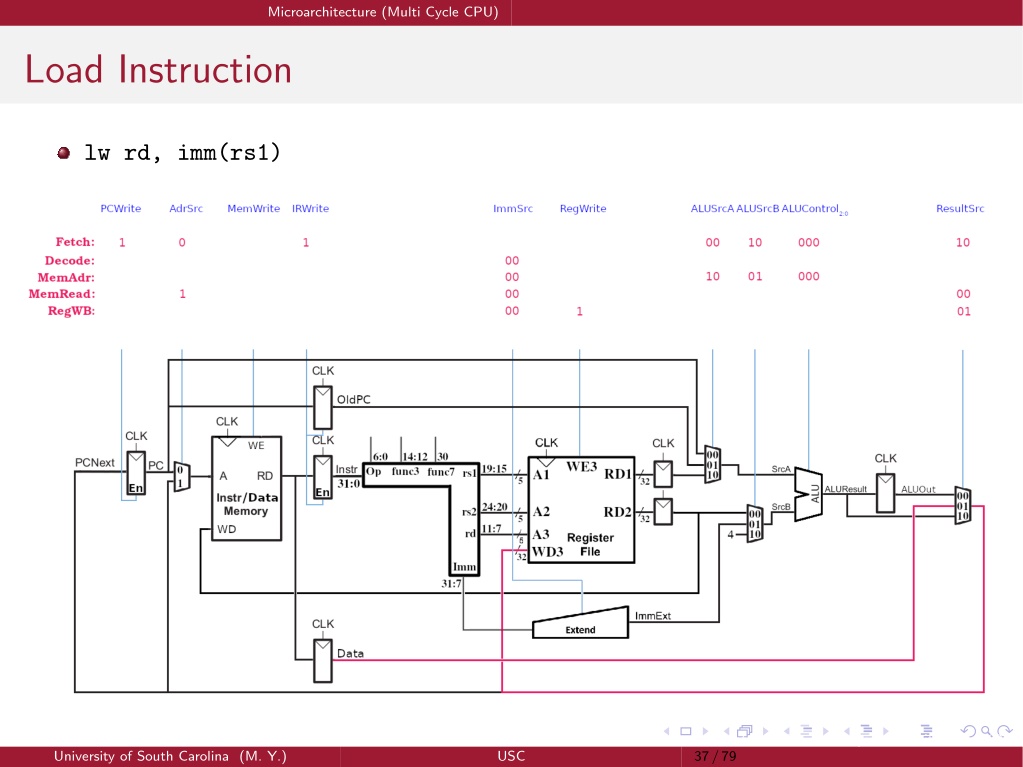Viewport: 1023px width, 767px height.
Task: Click the RegWB ResultSrc value 01
Action: tap(964, 312)
